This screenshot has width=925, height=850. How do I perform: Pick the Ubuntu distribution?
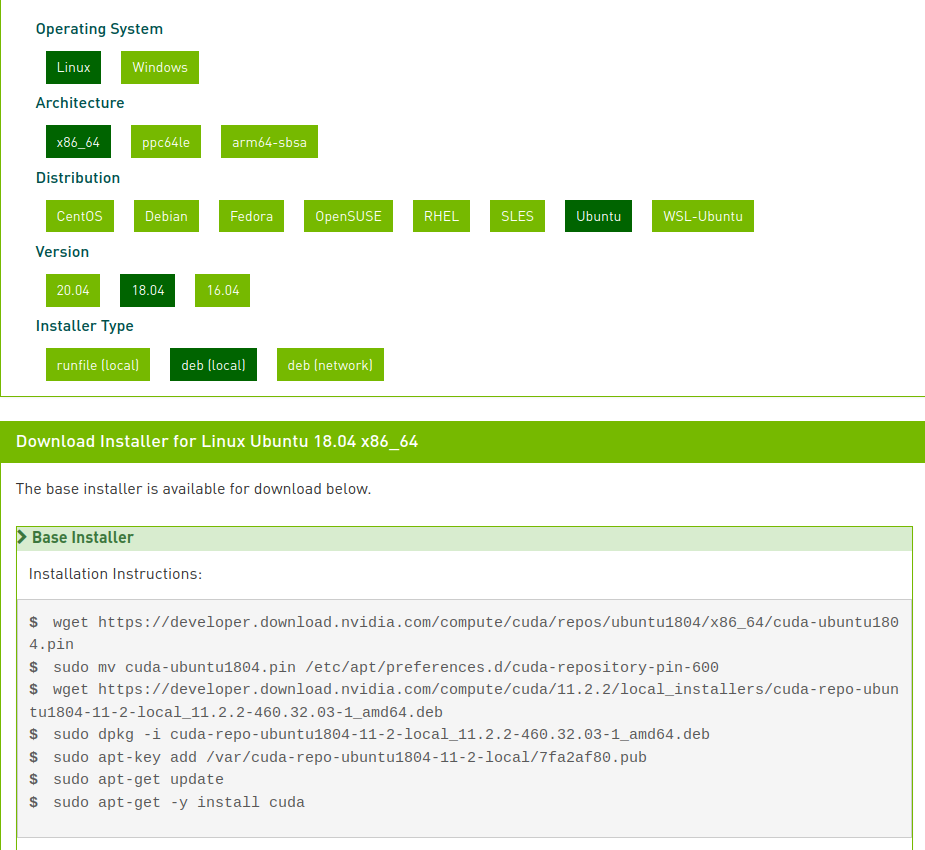pos(598,216)
